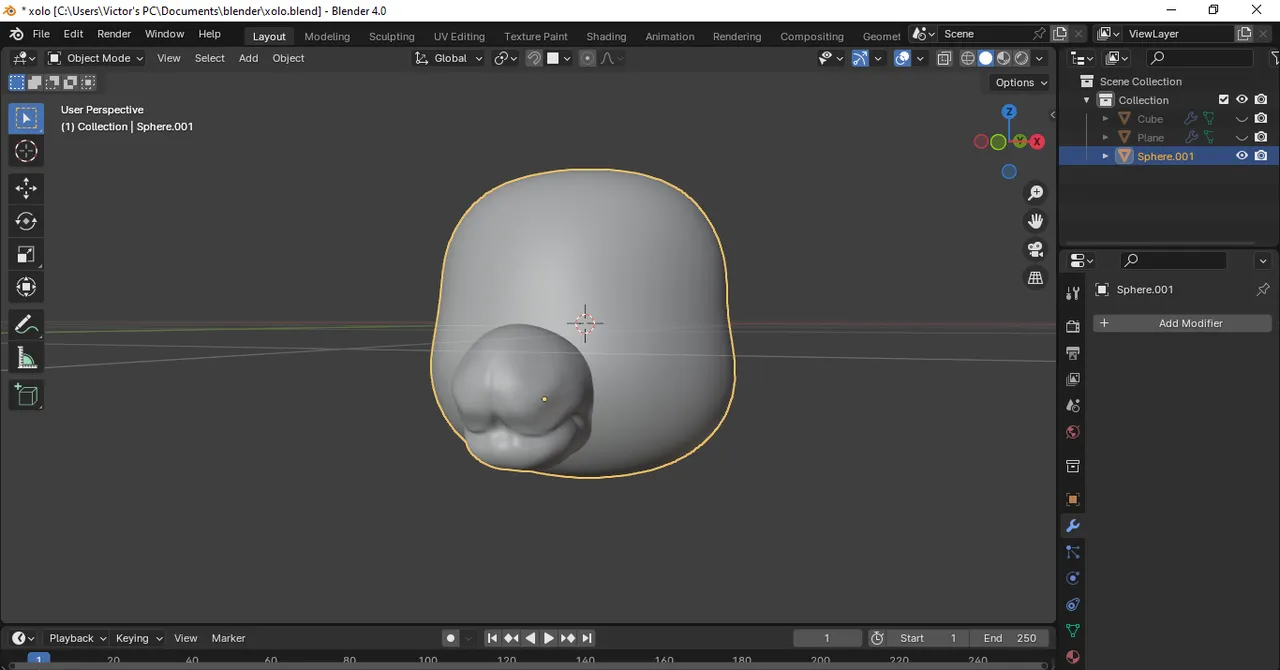The image size is (1280, 670).
Task: Switch to material preview shading
Action: point(1003,58)
